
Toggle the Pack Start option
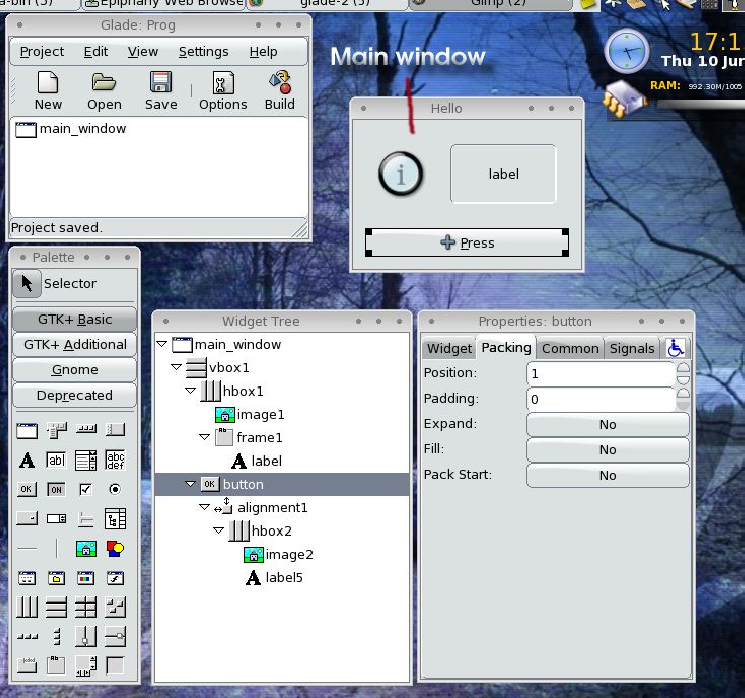click(x=608, y=475)
